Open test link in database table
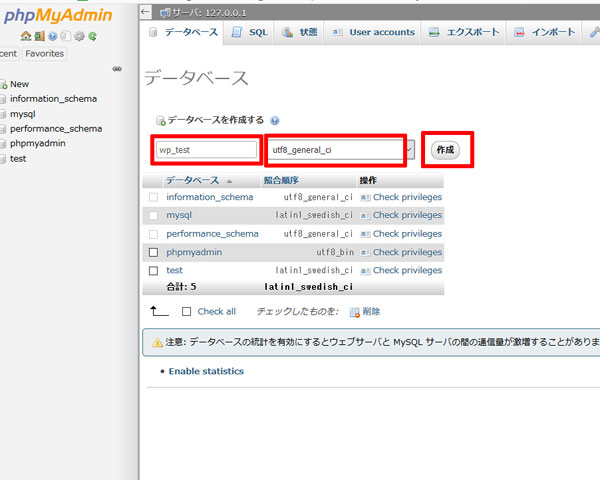The height and width of the screenshot is (480, 600). point(174,271)
